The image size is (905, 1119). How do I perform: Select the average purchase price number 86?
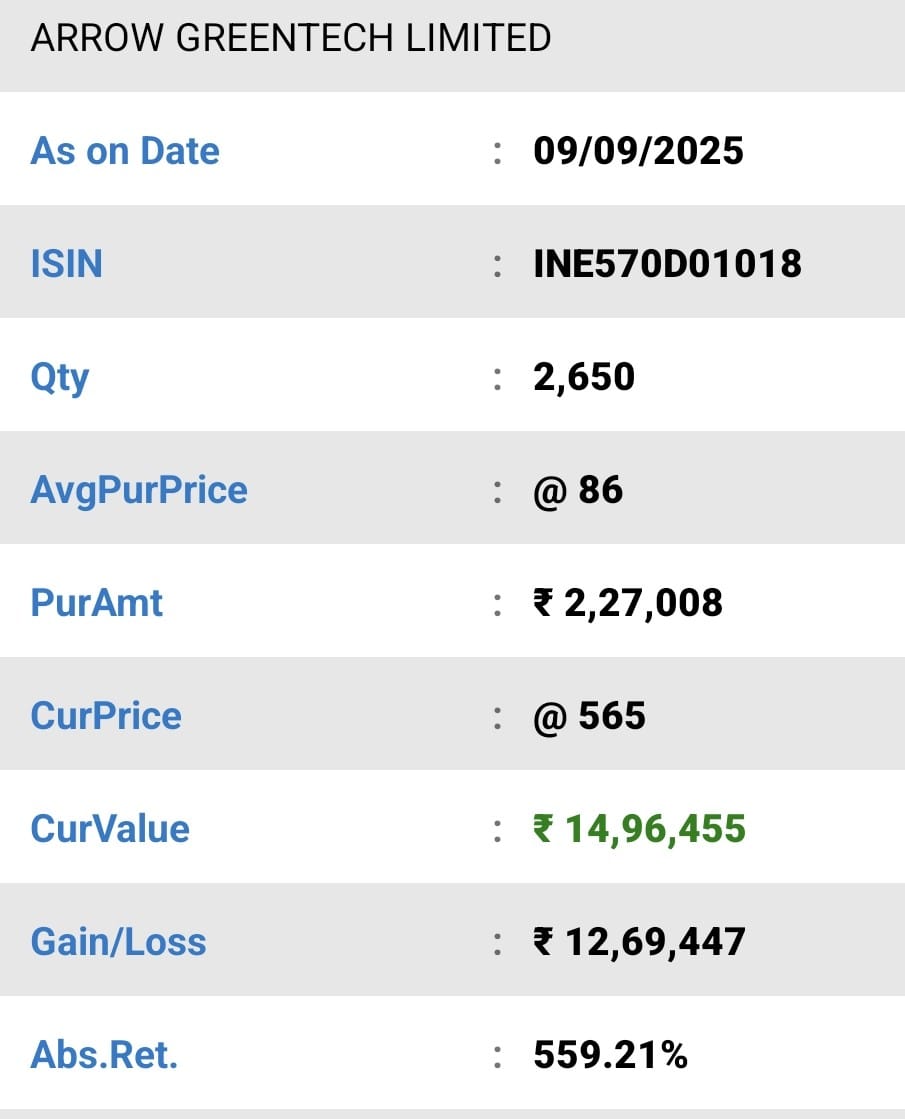pos(601,490)
